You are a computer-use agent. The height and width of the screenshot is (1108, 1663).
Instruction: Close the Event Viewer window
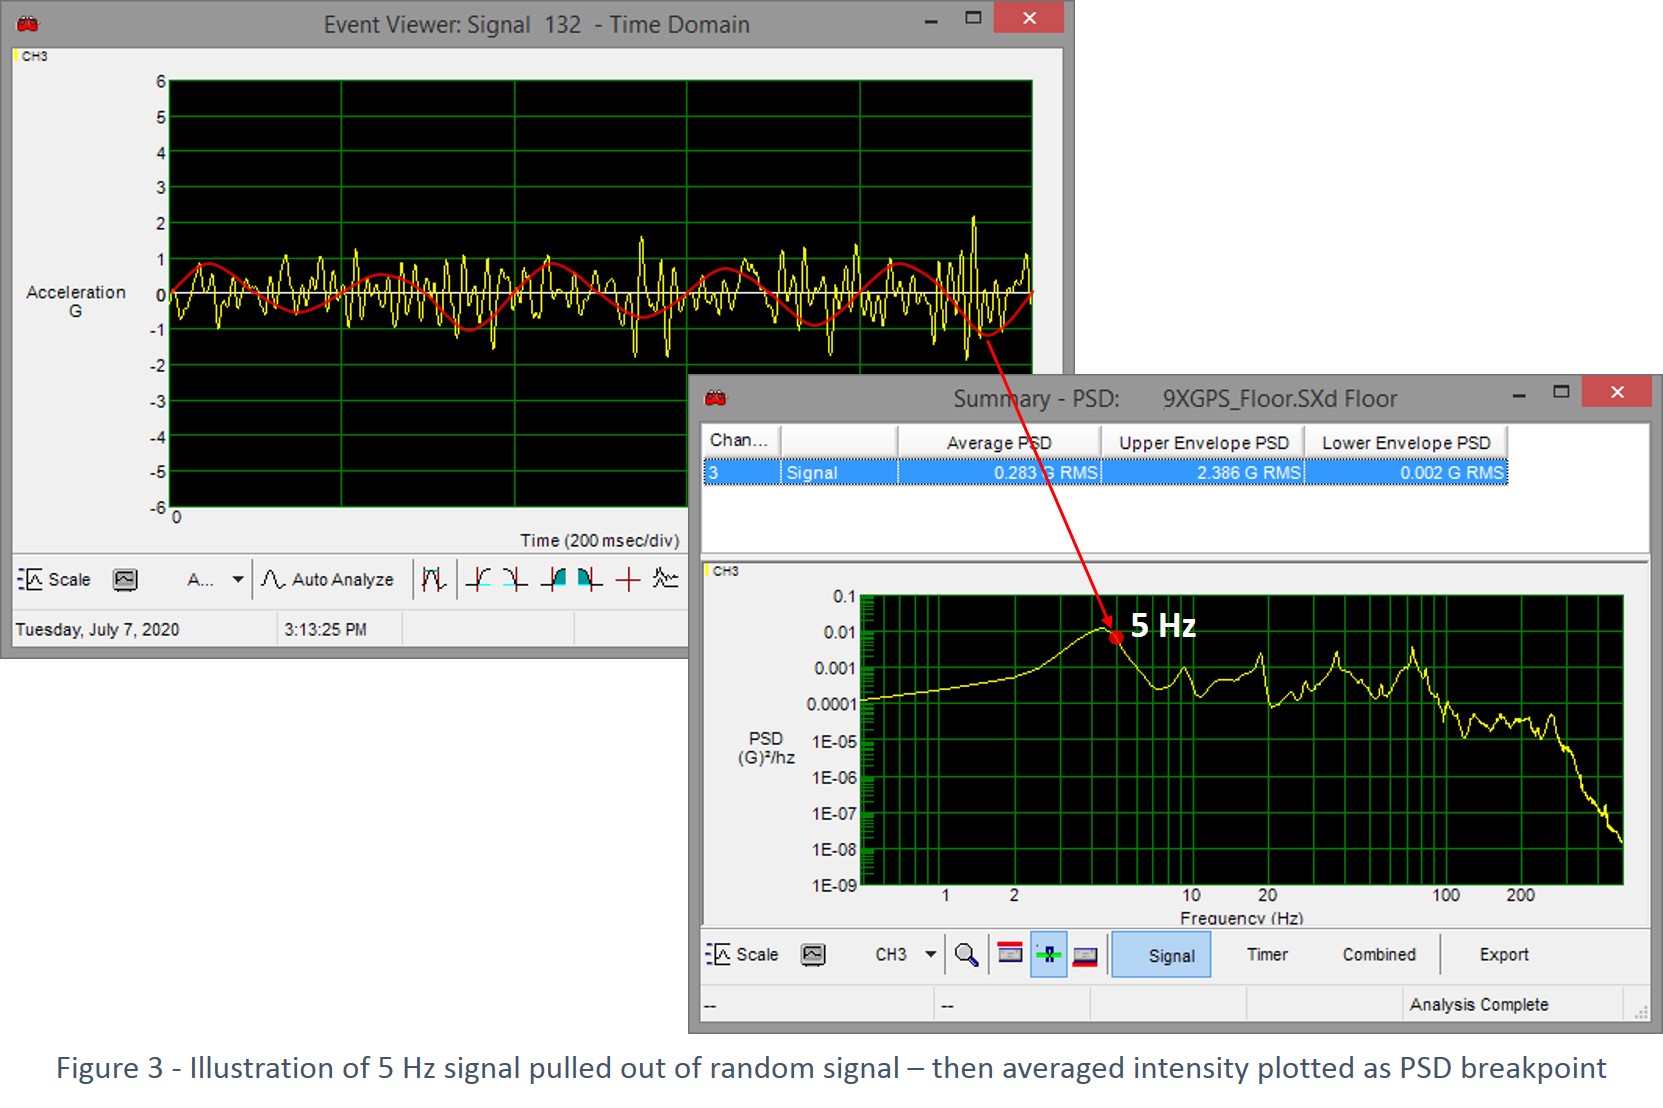pos(1029,18)
